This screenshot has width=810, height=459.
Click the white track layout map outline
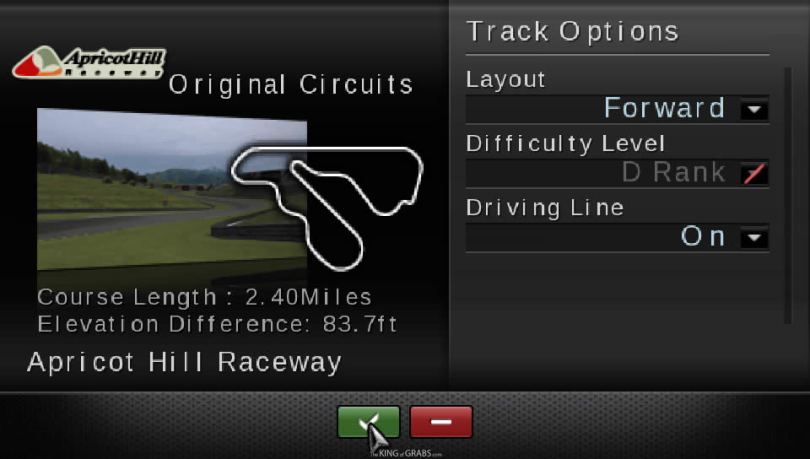click(326, 208)
